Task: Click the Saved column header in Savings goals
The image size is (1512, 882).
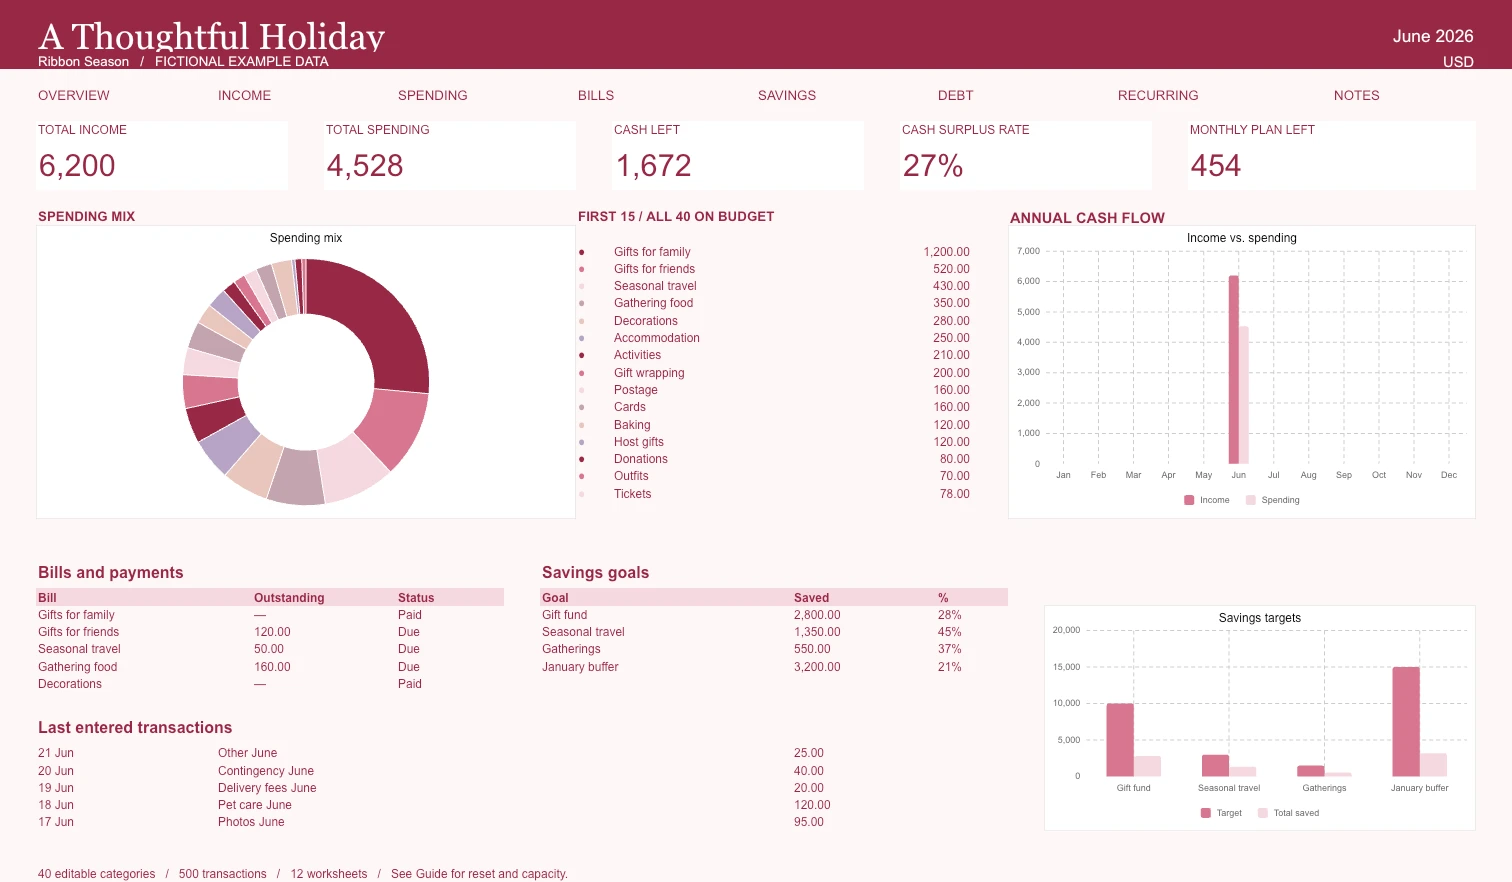Action: point(811,598)
